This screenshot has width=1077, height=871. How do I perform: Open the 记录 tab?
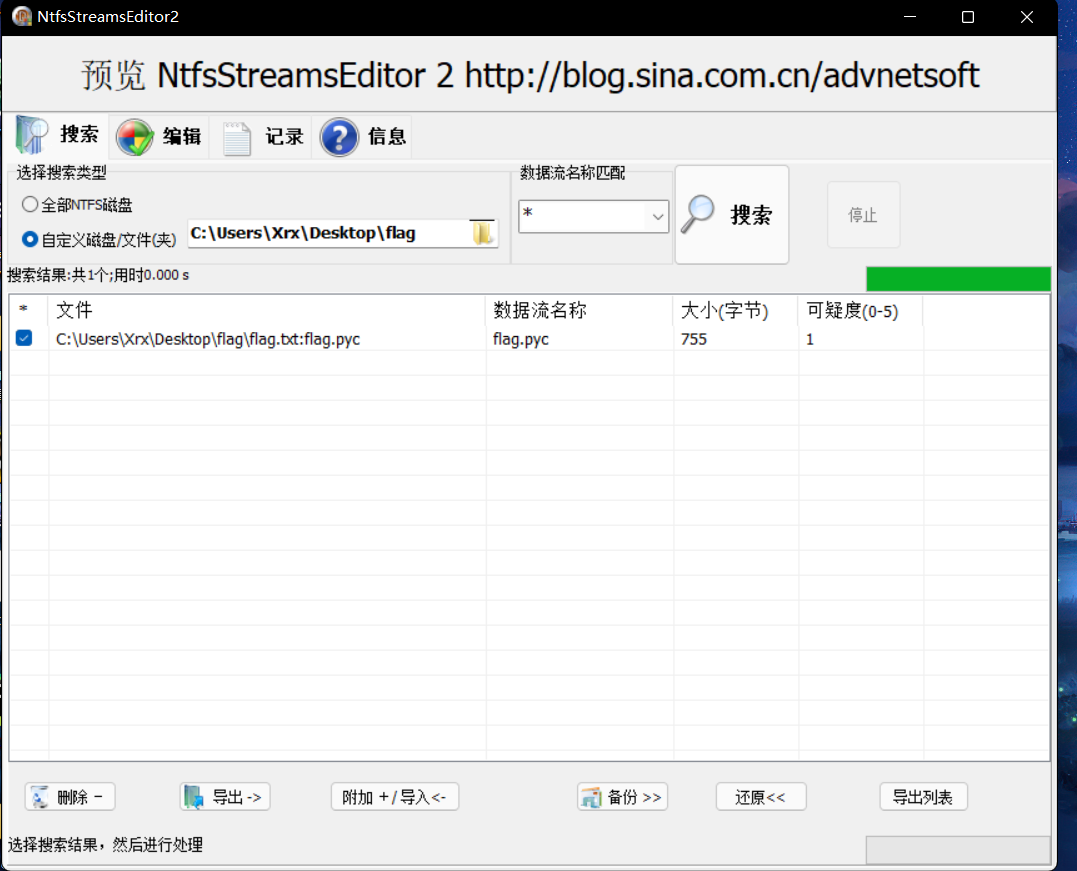(262, 137)
